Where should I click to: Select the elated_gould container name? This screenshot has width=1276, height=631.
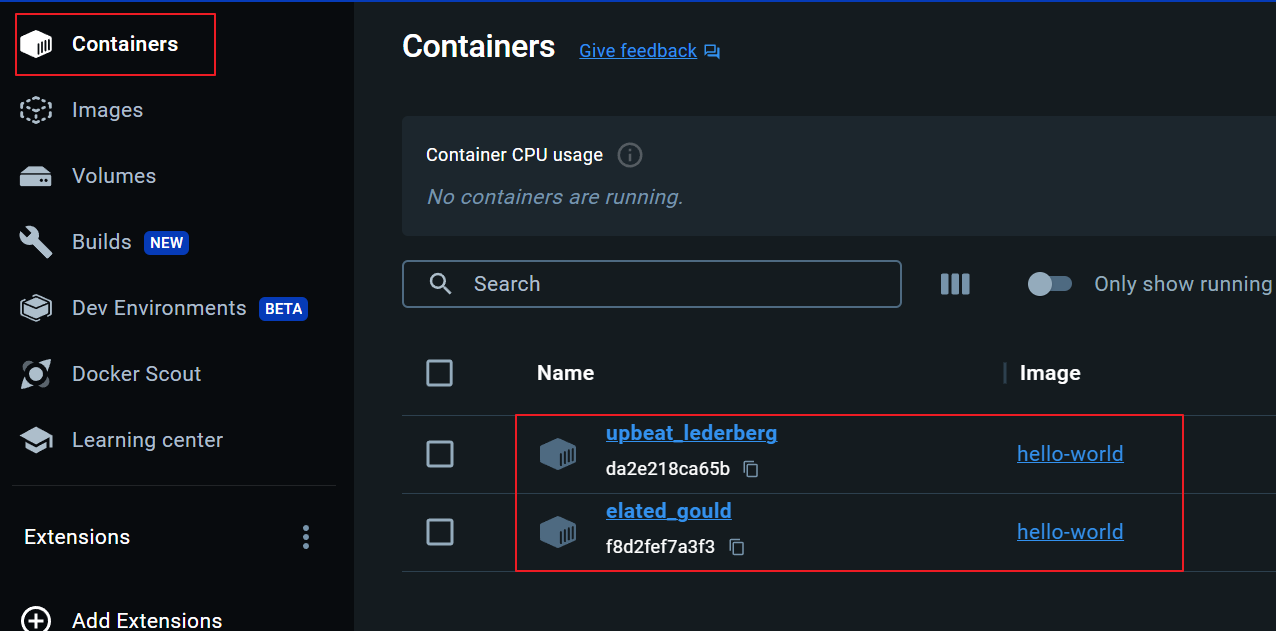(x=668, y=510)
